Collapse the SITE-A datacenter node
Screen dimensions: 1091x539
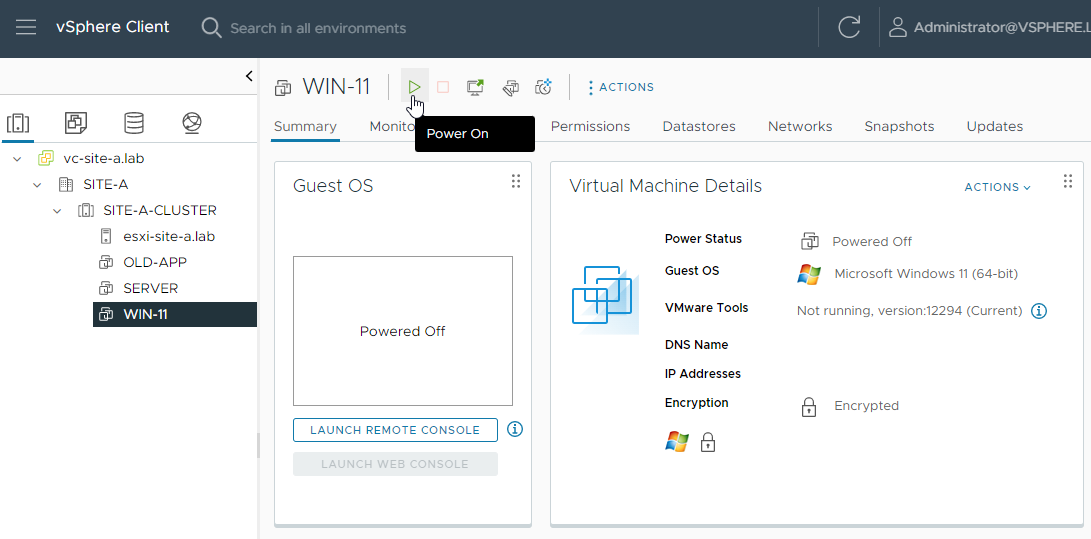point(38,184)
